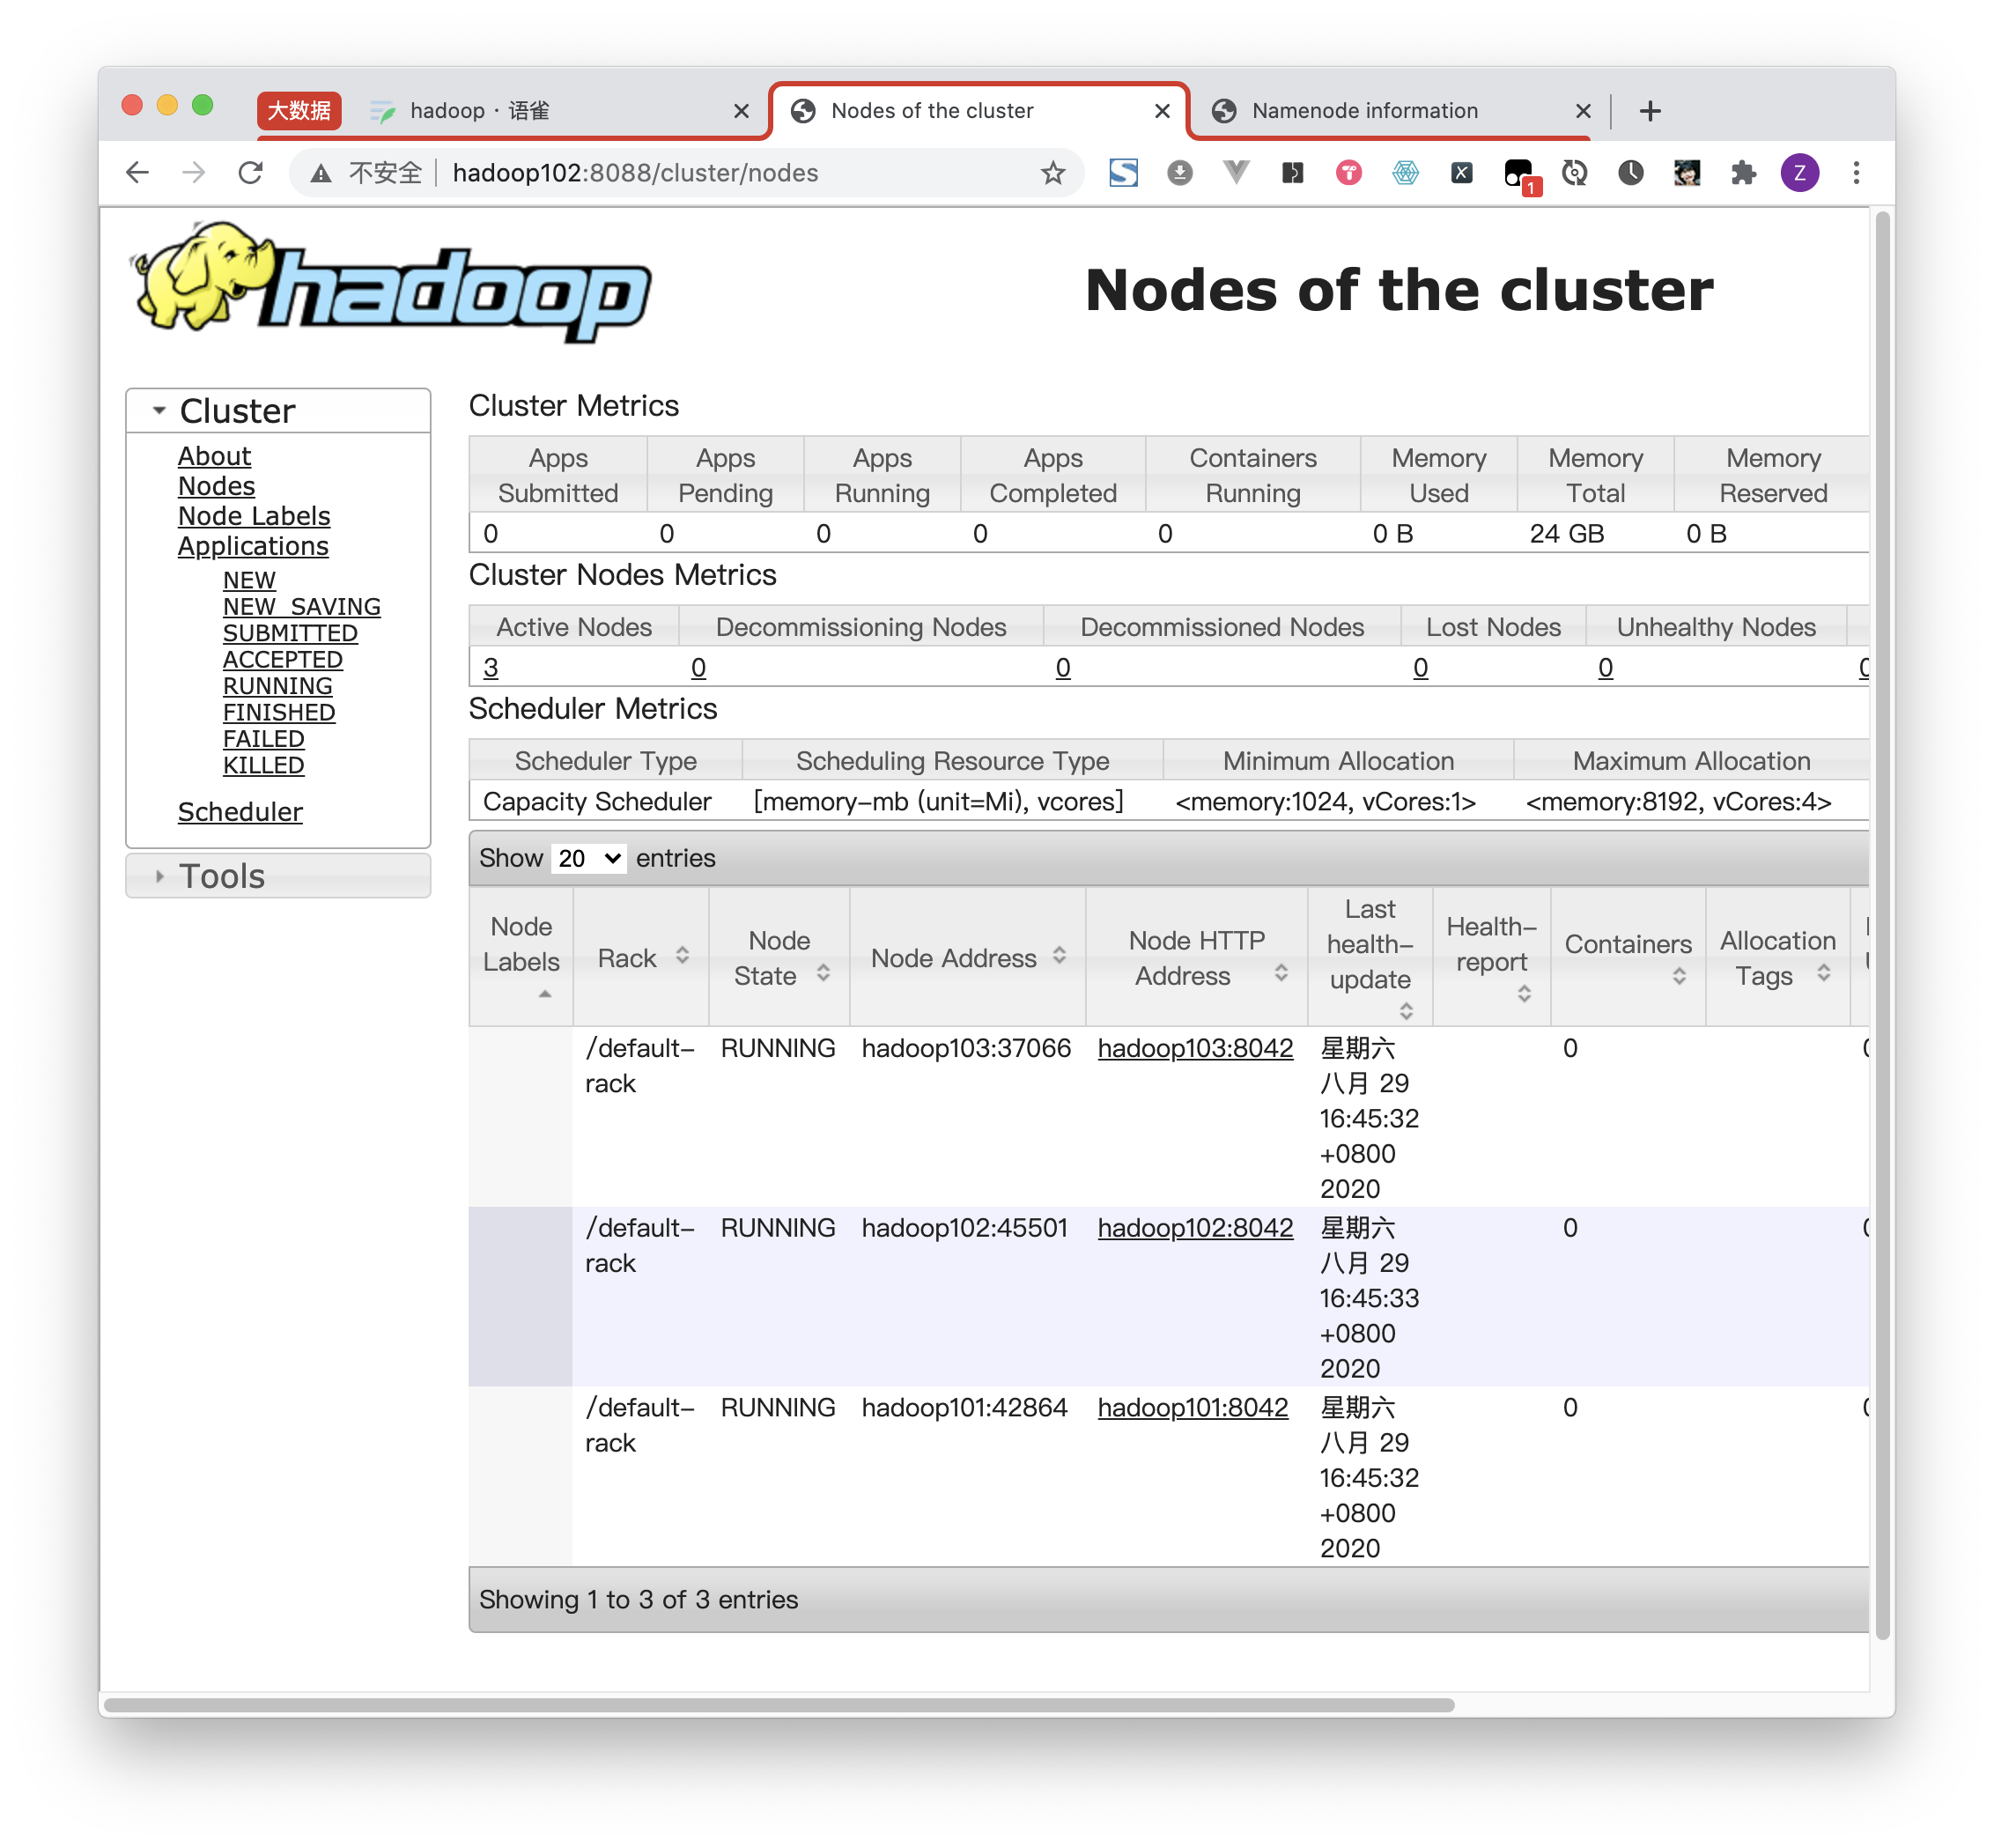Open the hadoop103:8042 node link
The width and height of the screenshot is (1994, 1848).
click(1195, 1048)
